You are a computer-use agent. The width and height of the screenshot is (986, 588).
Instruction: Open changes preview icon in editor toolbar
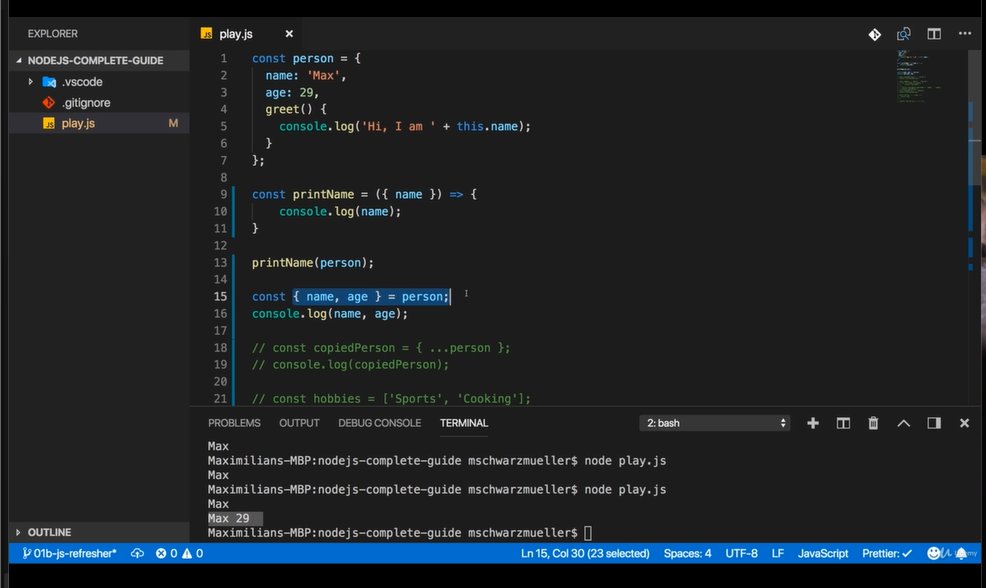[904, 34]
